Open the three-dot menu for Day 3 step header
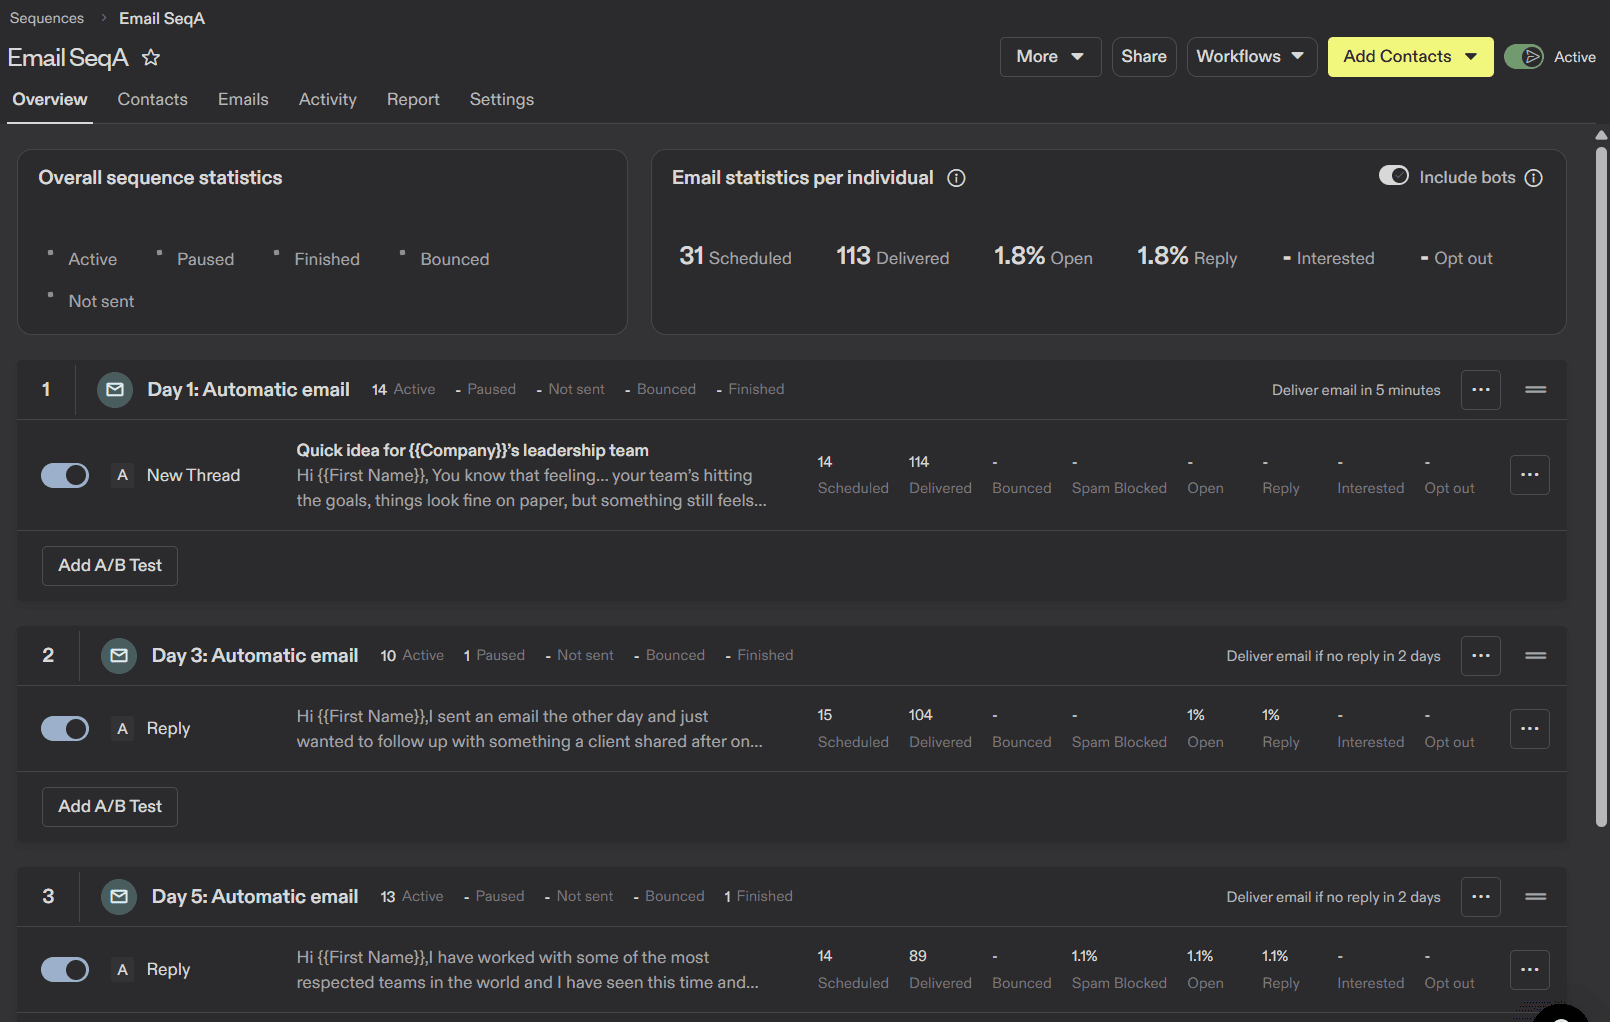 (1481, 656)
